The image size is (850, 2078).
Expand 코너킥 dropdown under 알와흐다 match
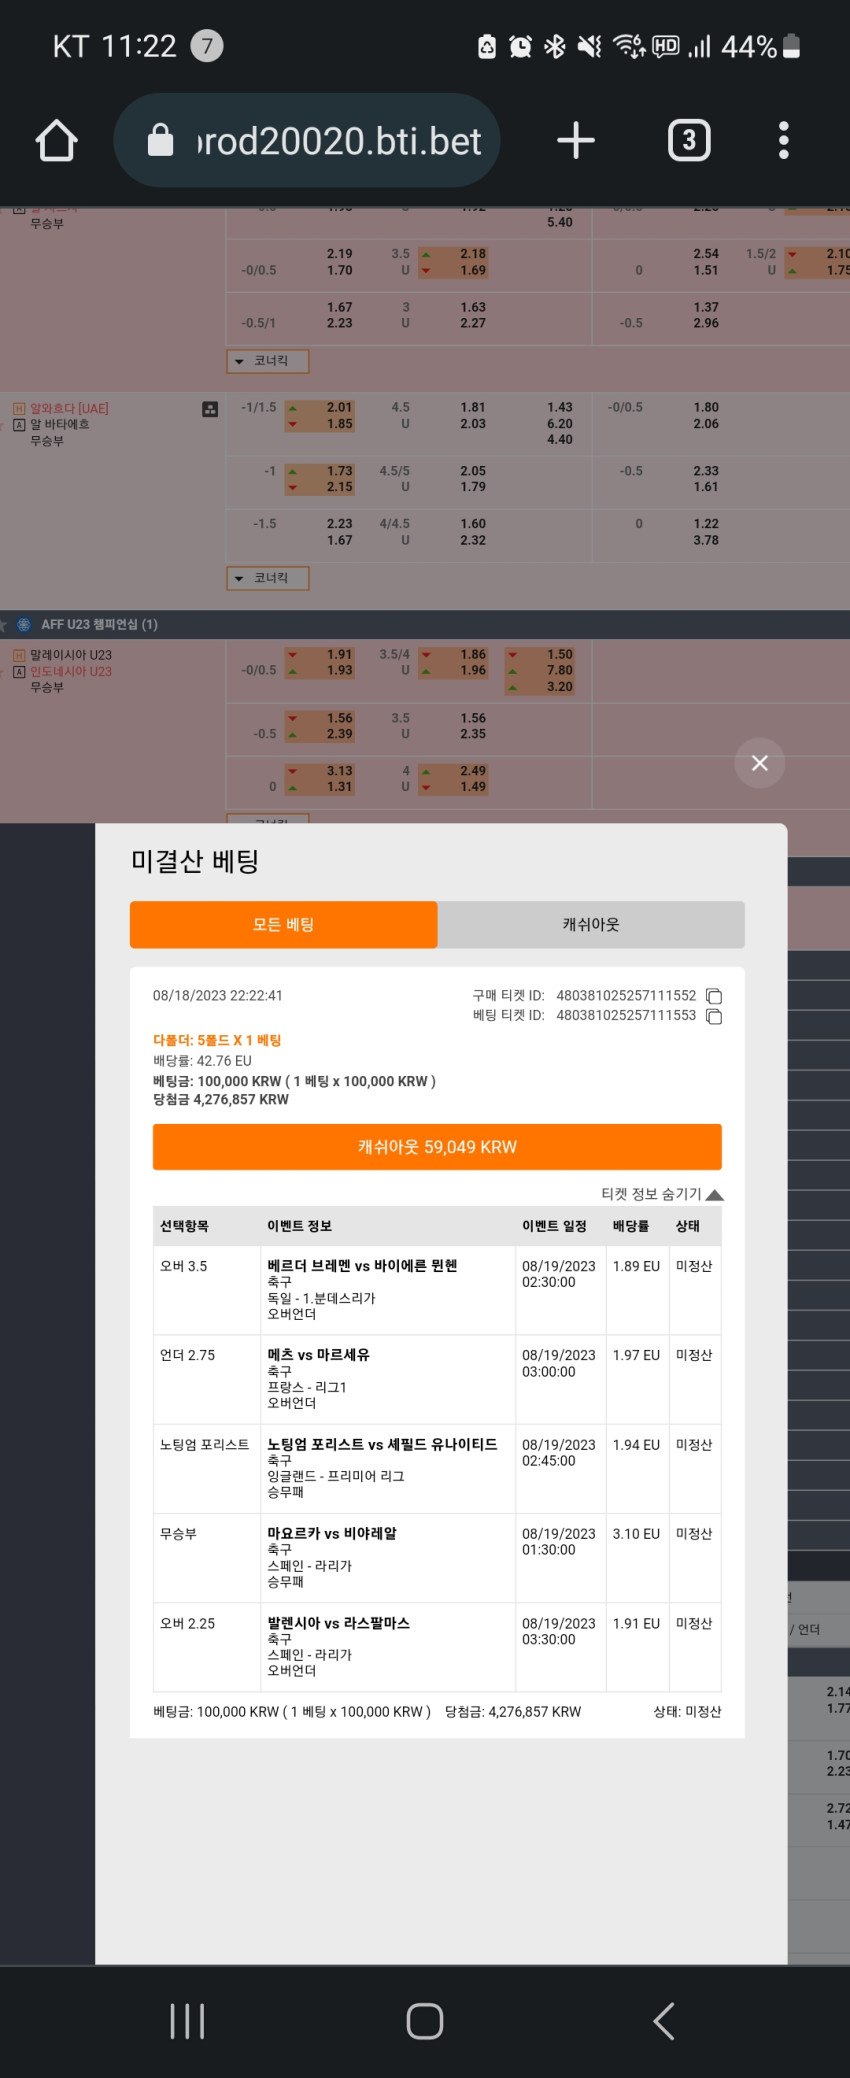click(x=268, y=578)
